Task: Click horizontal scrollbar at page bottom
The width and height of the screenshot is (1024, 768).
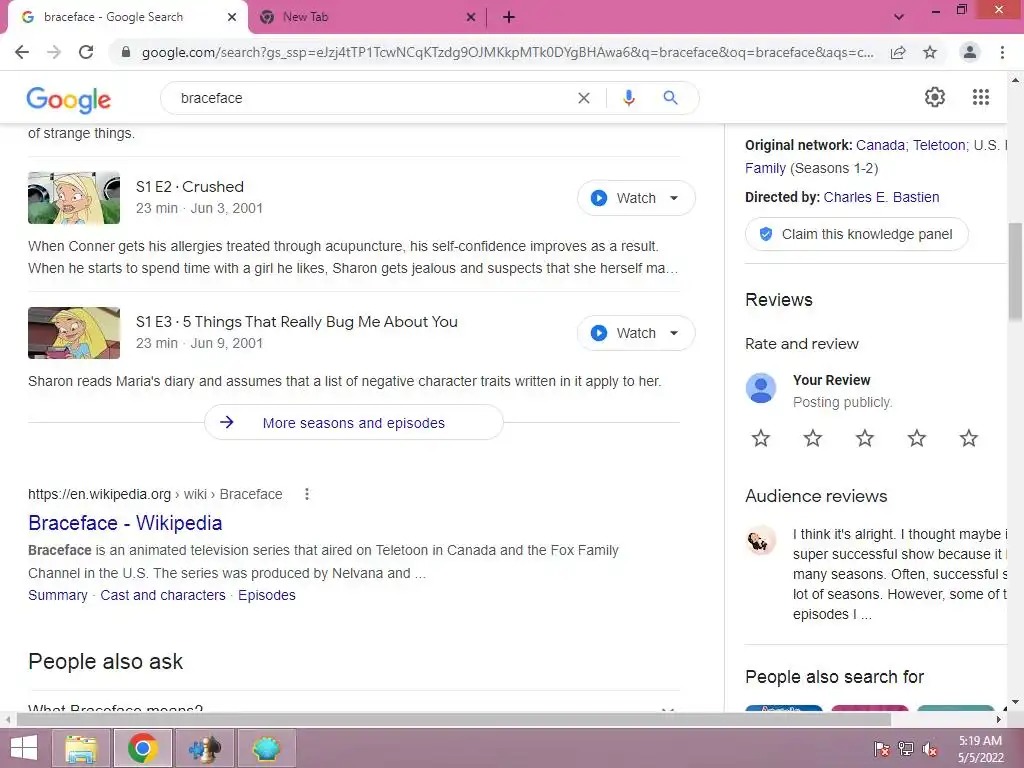Action: point(453,719)
